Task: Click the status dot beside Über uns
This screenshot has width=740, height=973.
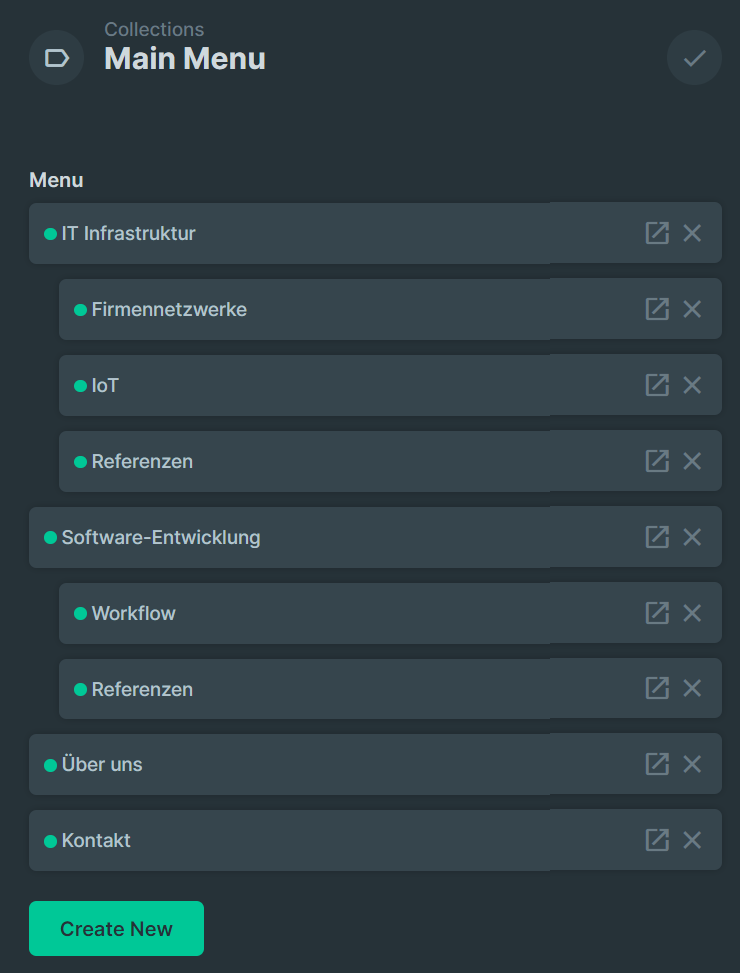Action: [48, 764]
